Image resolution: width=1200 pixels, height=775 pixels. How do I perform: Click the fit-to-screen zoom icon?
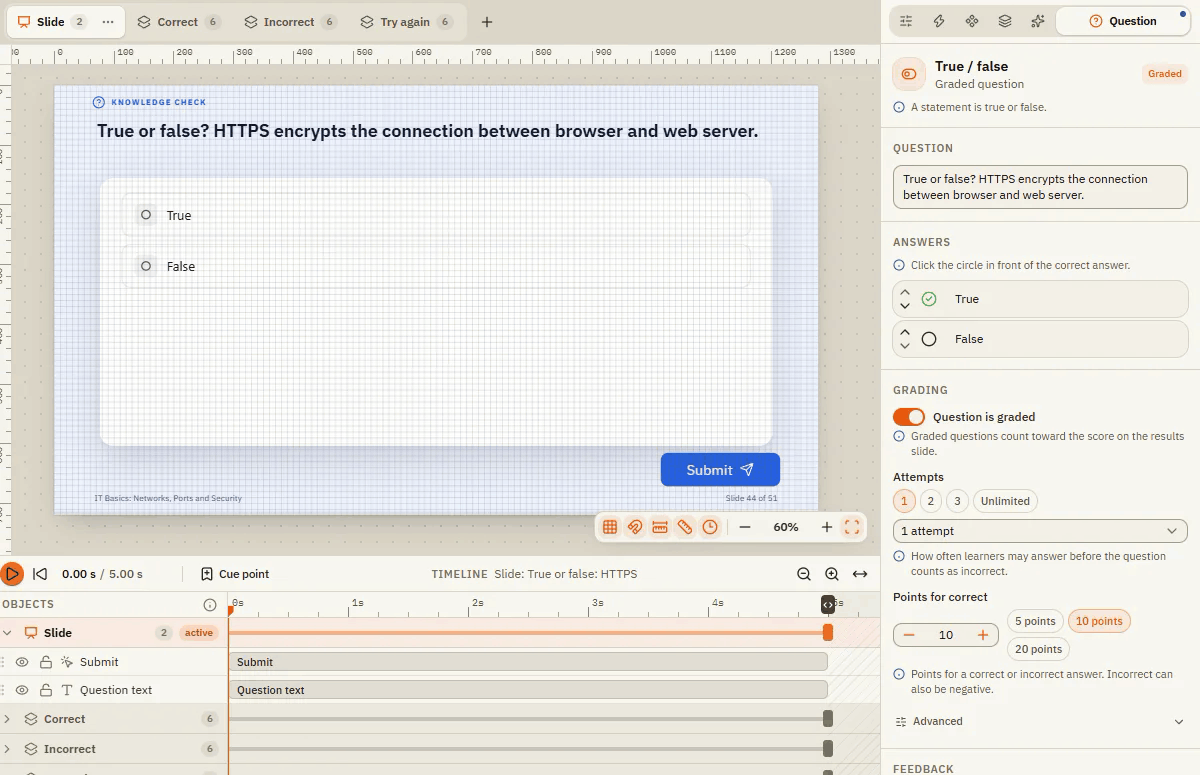click(852, 527)
